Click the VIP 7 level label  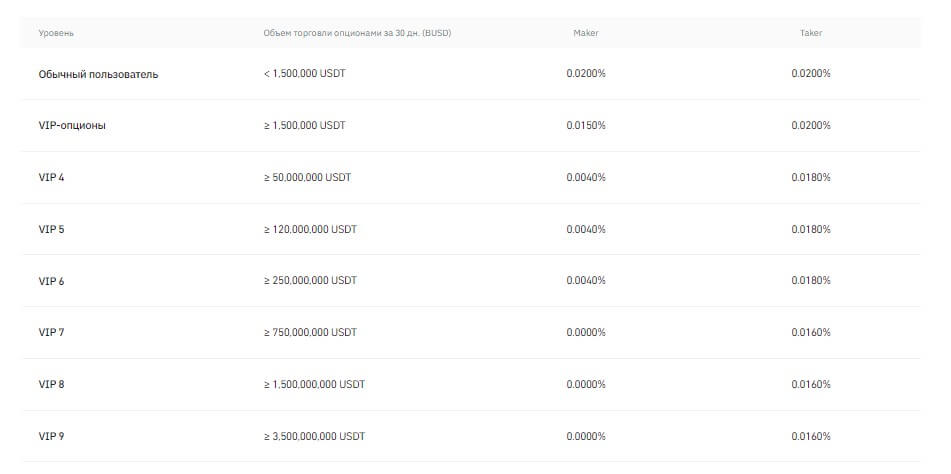point(52,332)
